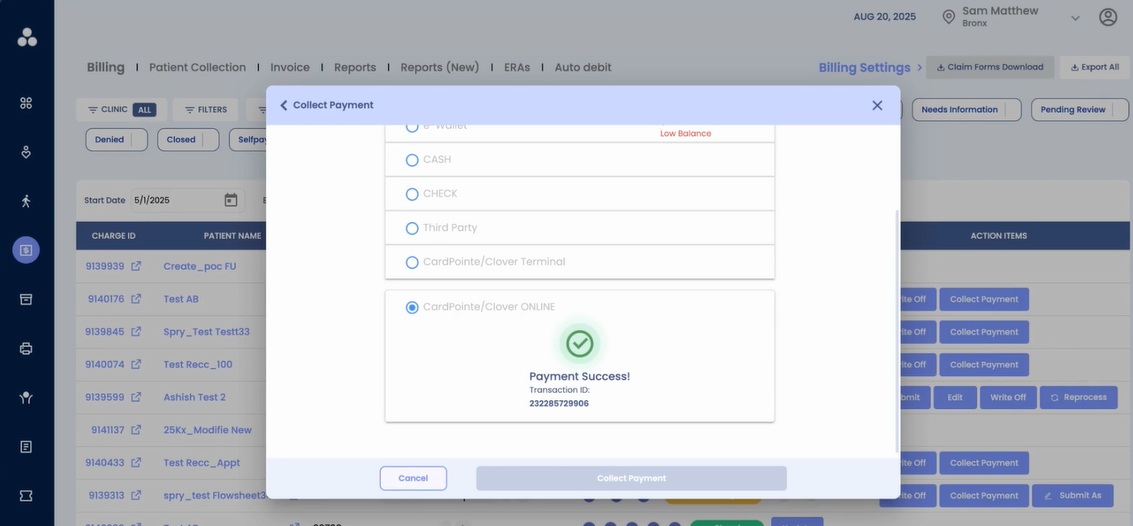Open the printer icon in sidebar
The width and height of the screenshot is (1133, 526).
pos(26,348)
